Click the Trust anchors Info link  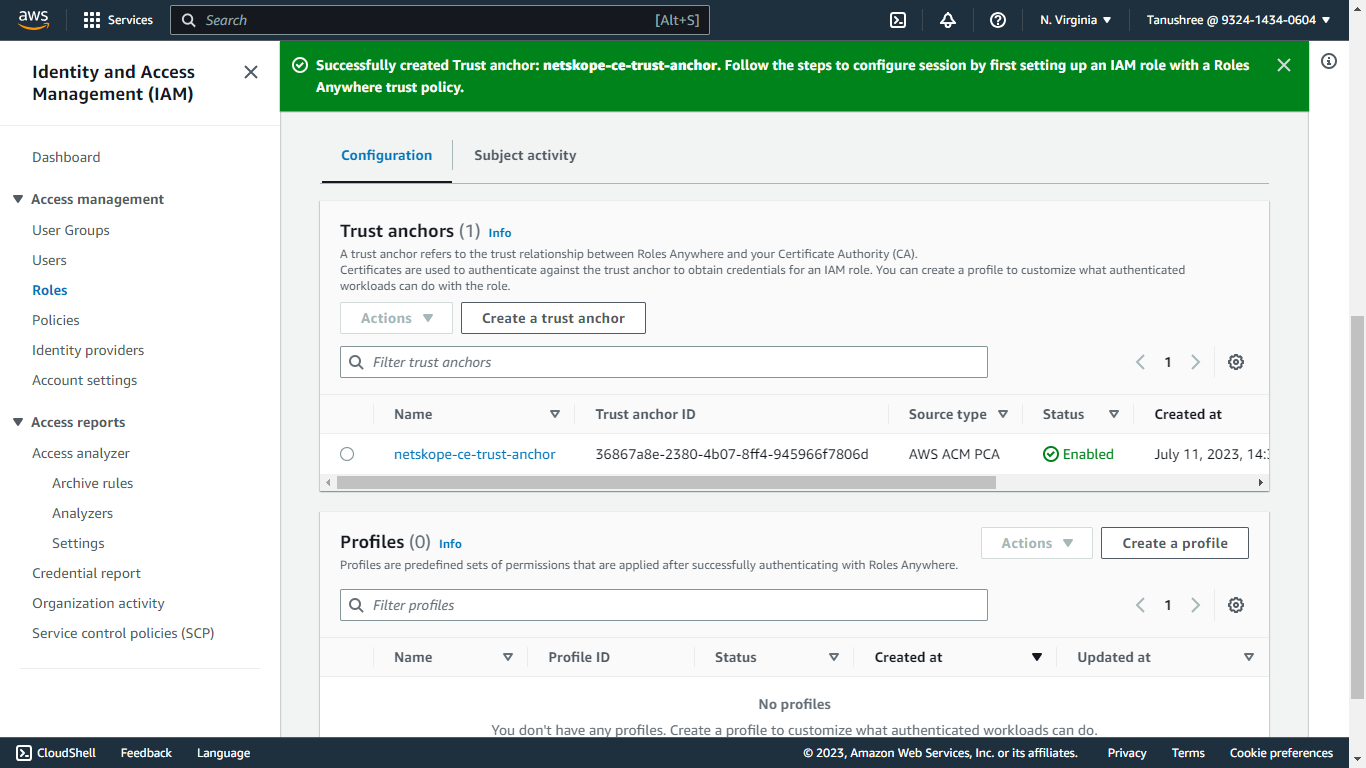(x=500, y=233)
